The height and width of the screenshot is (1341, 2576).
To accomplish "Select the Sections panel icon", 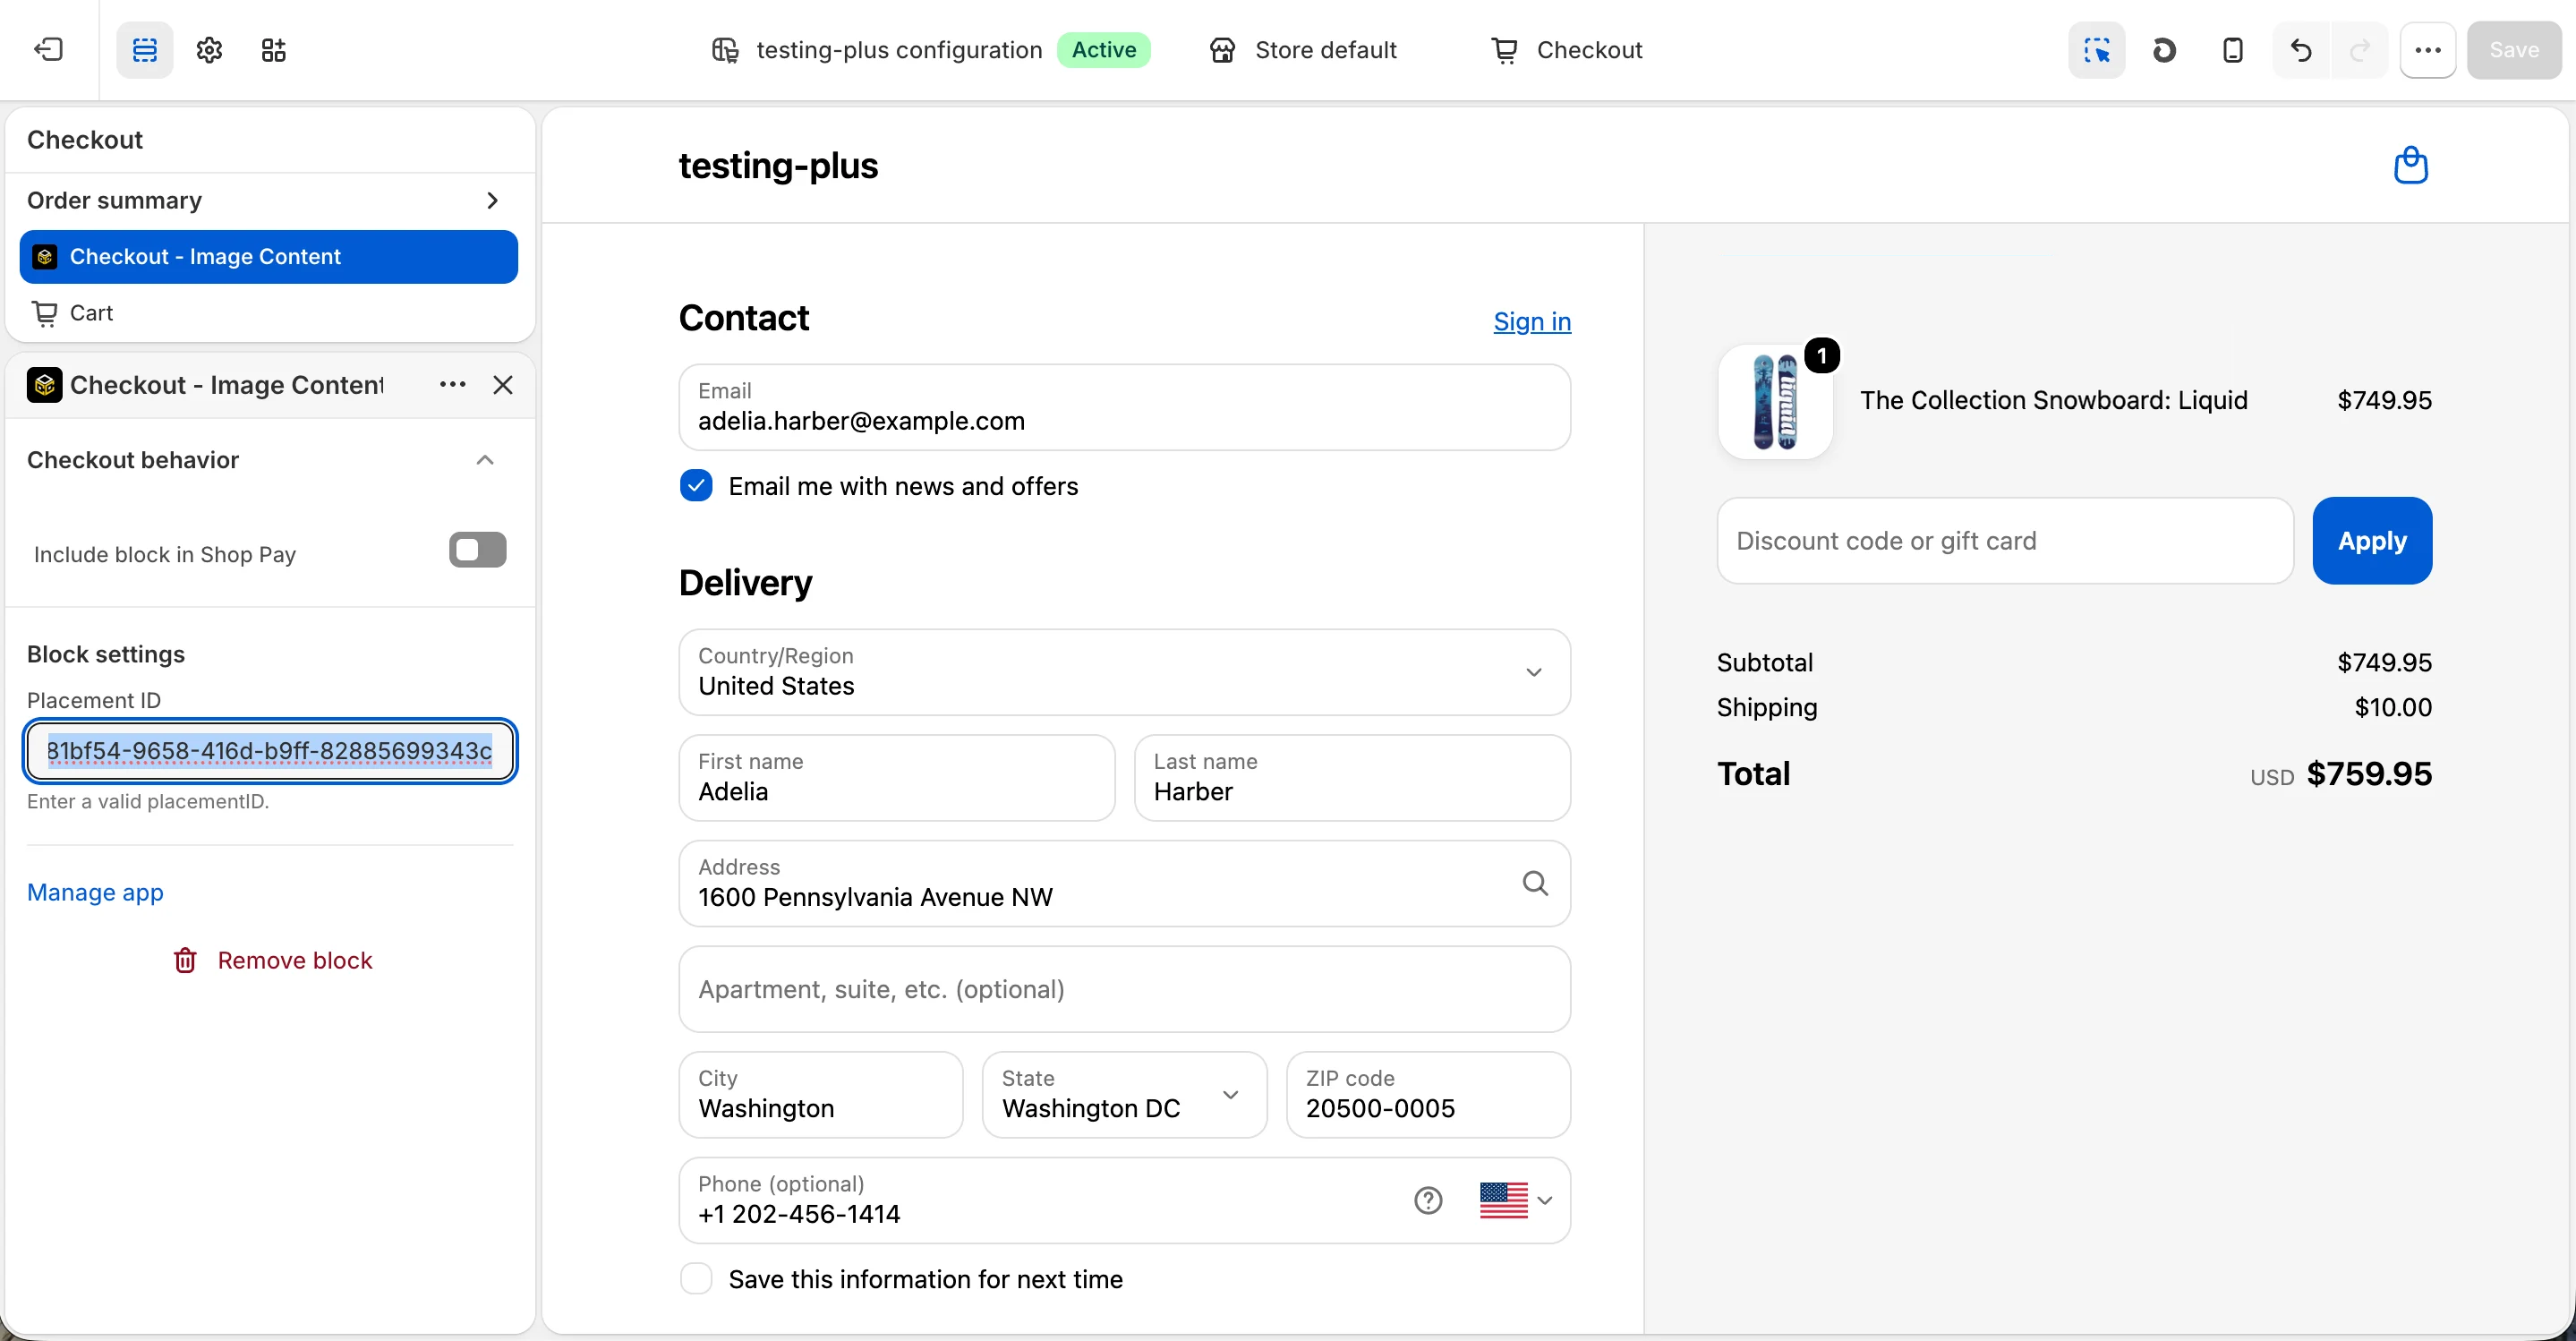I will (x=145, y=49).
